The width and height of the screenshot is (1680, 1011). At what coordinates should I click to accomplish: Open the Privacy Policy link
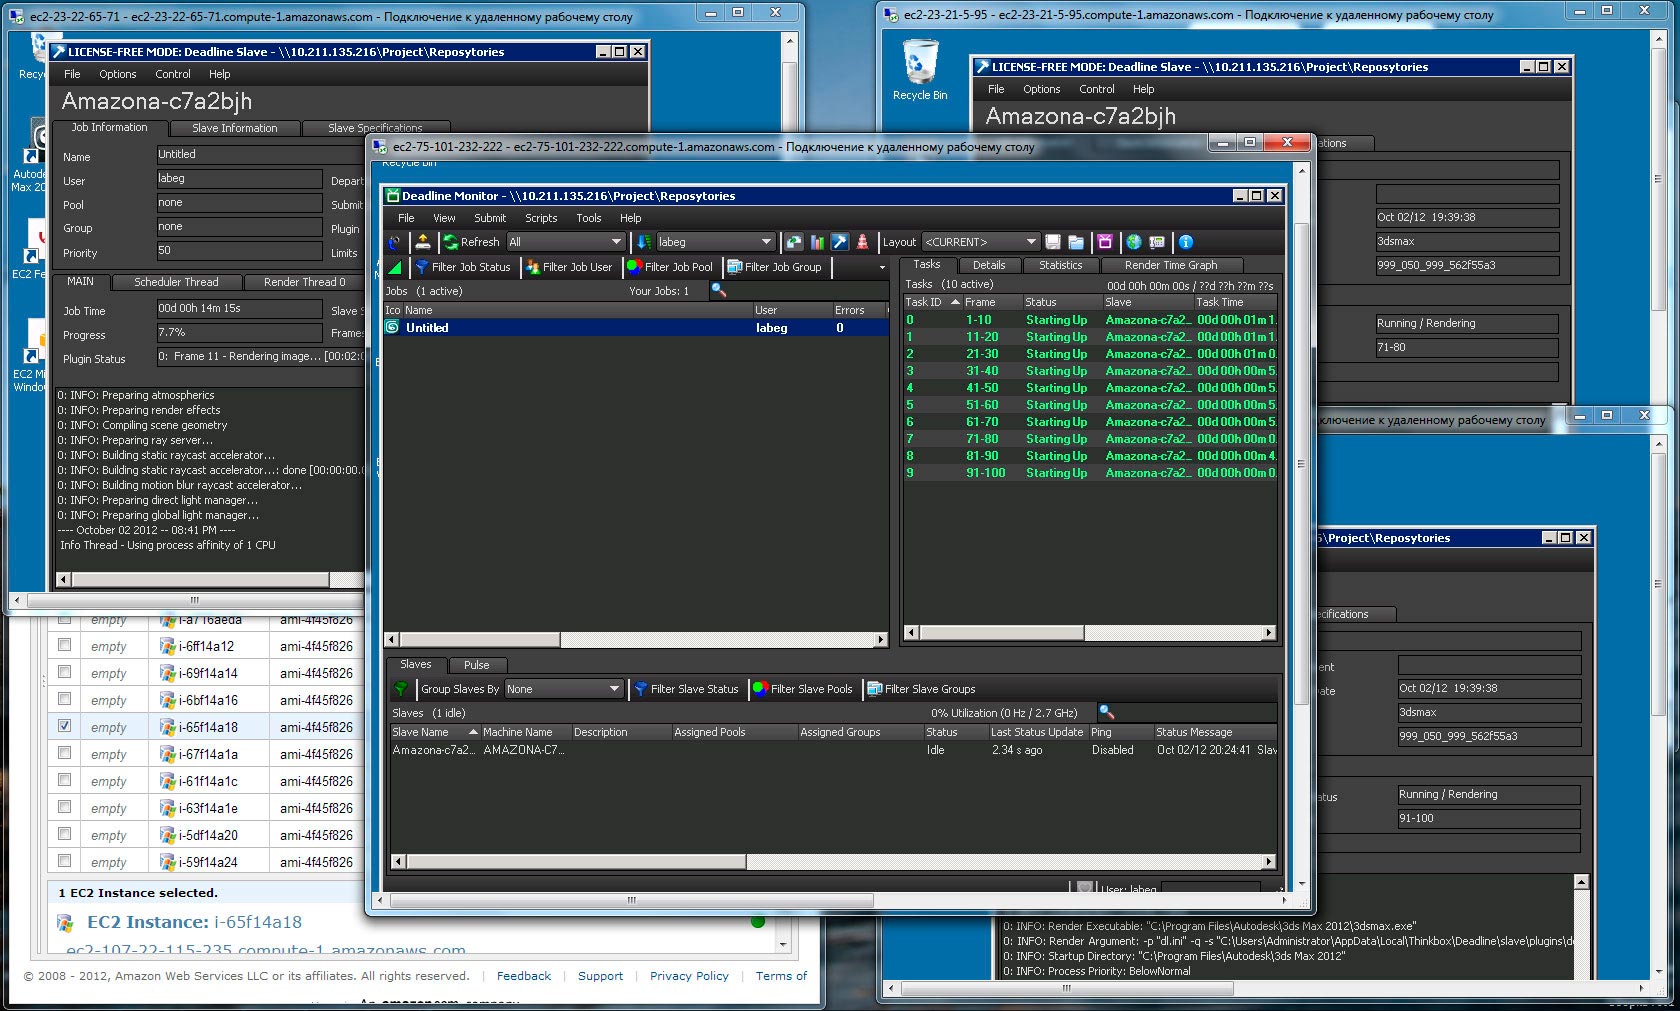point(689,976)
